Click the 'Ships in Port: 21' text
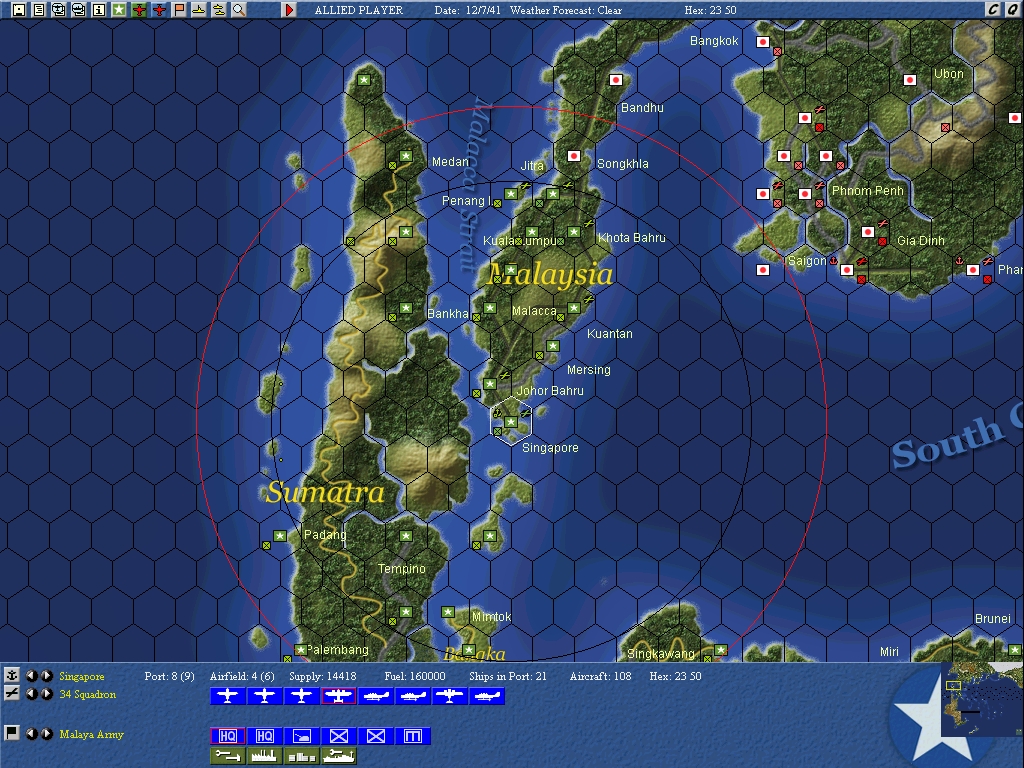This screenshot has height=768, width=1024. [x=507, y=677]
